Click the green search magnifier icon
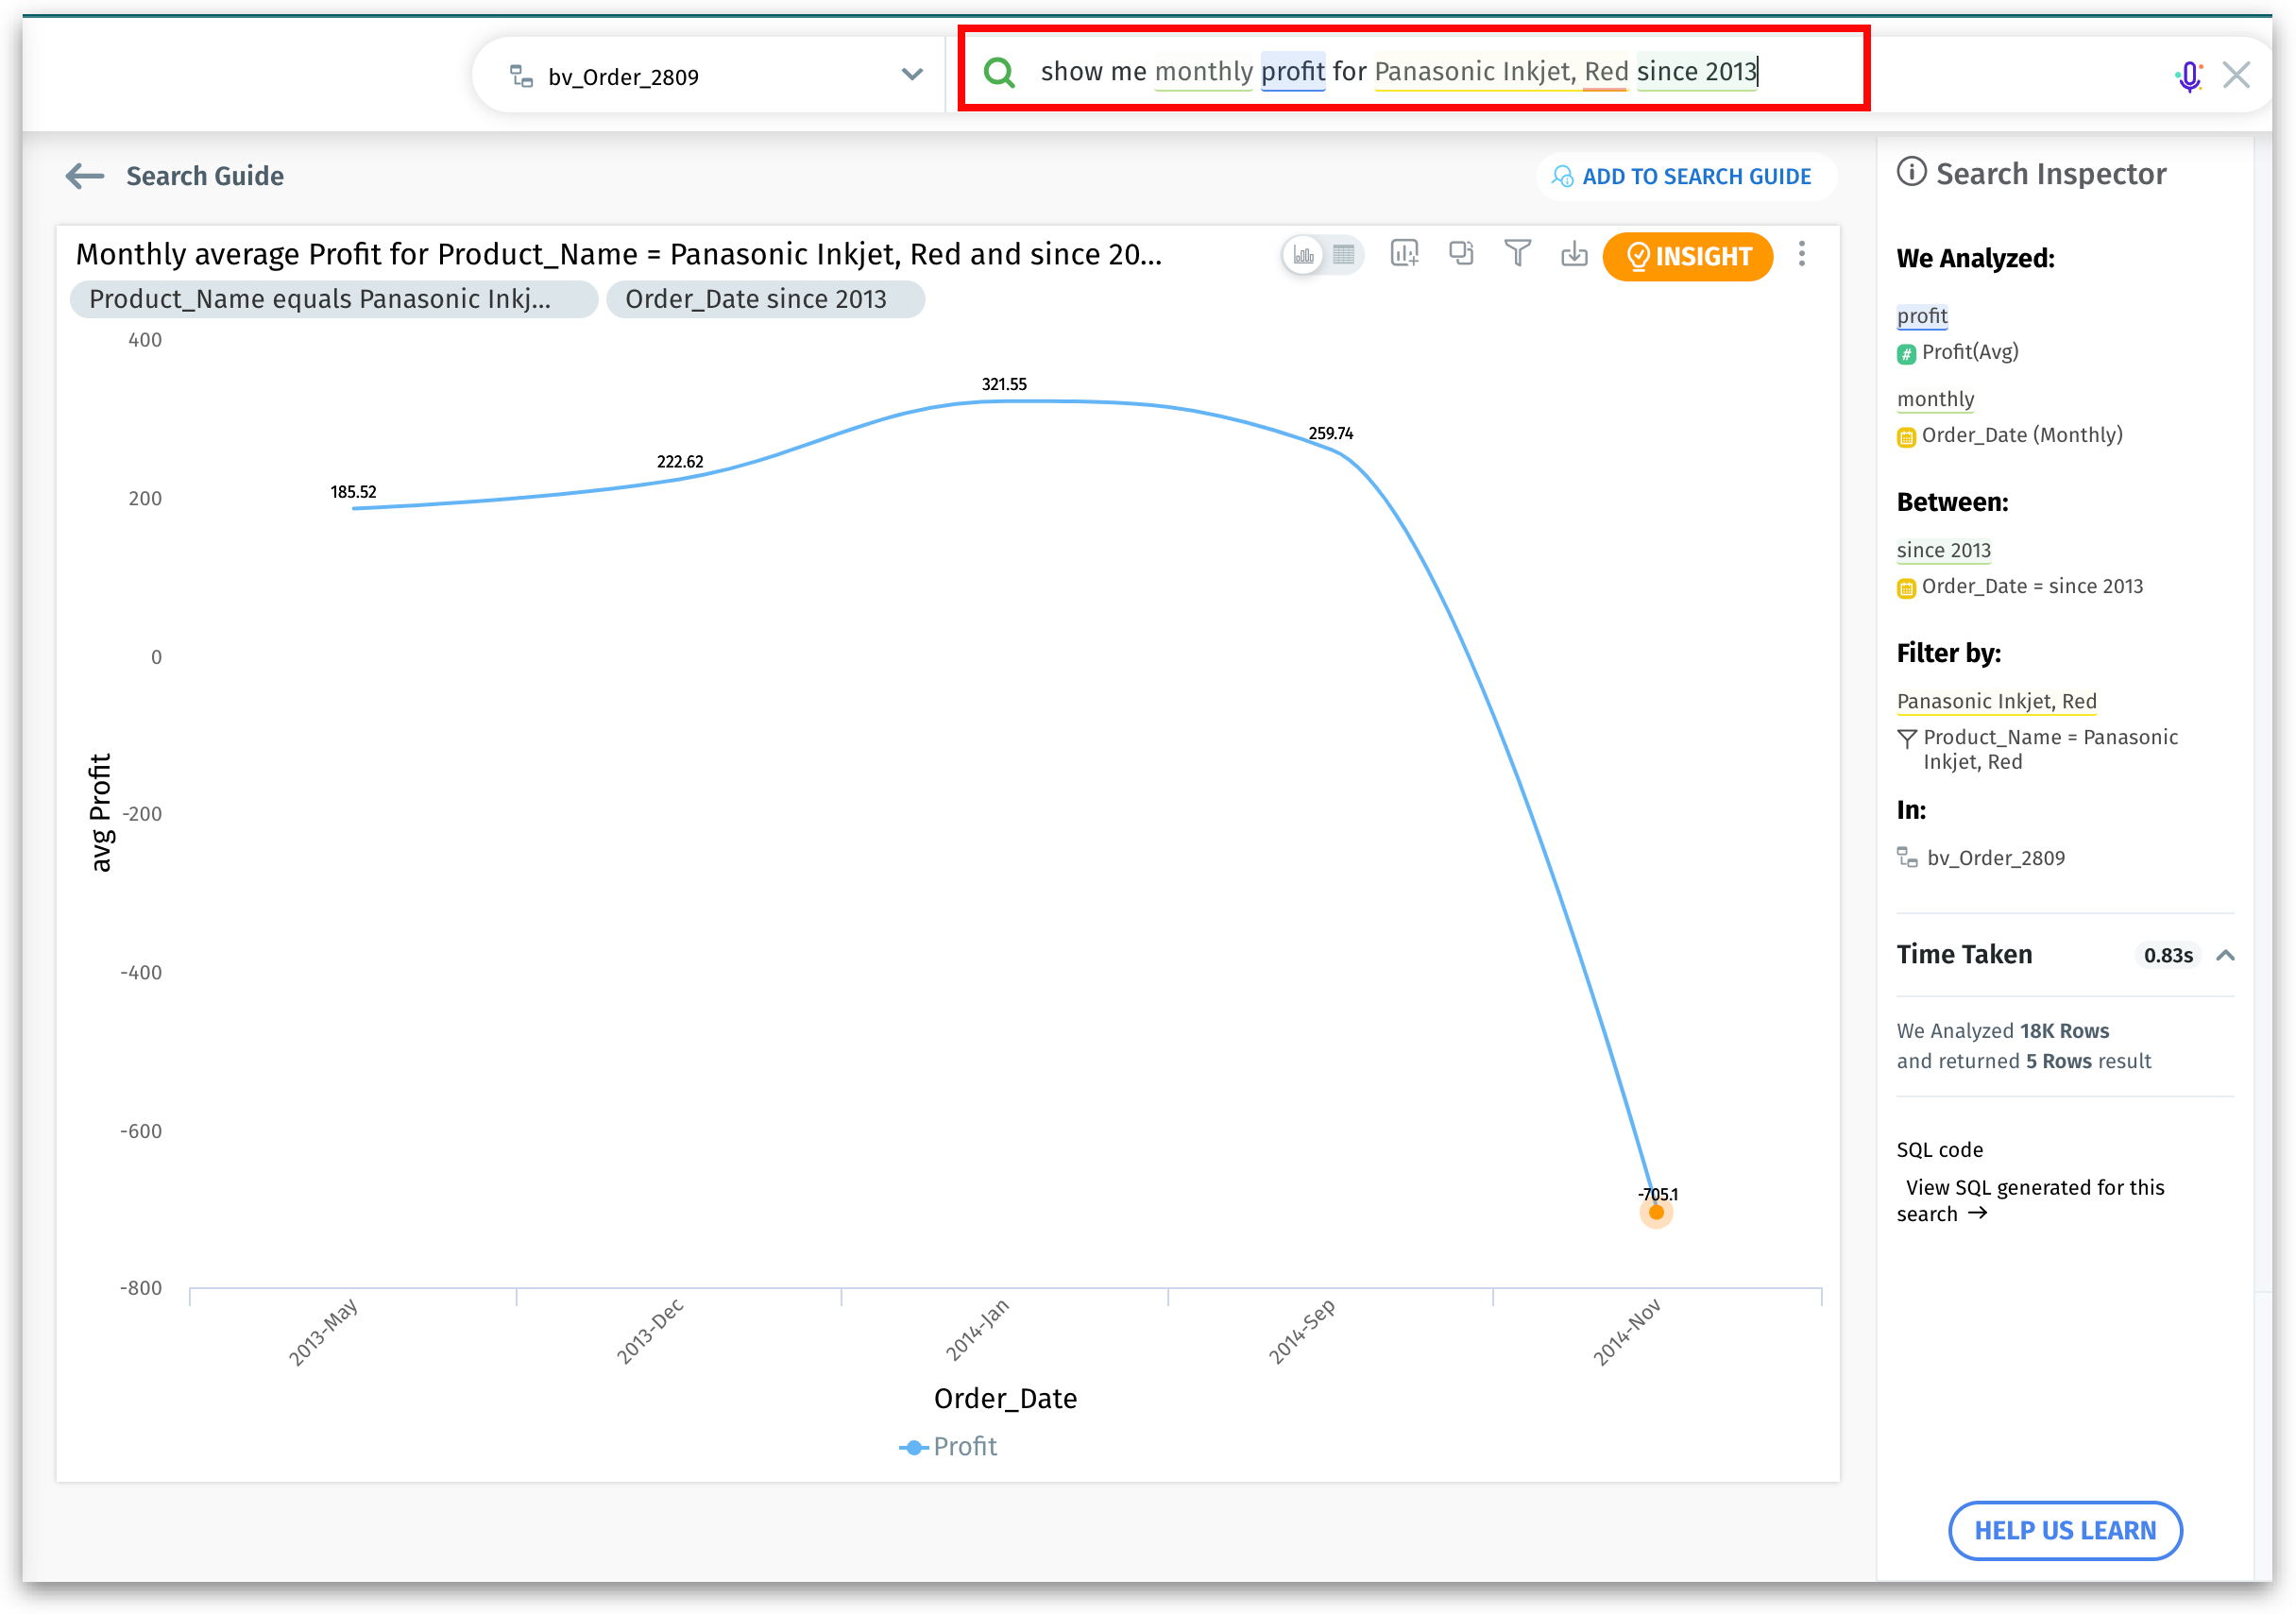The height and width of the screenshot is (1614, 2296). tap(999, 72)
